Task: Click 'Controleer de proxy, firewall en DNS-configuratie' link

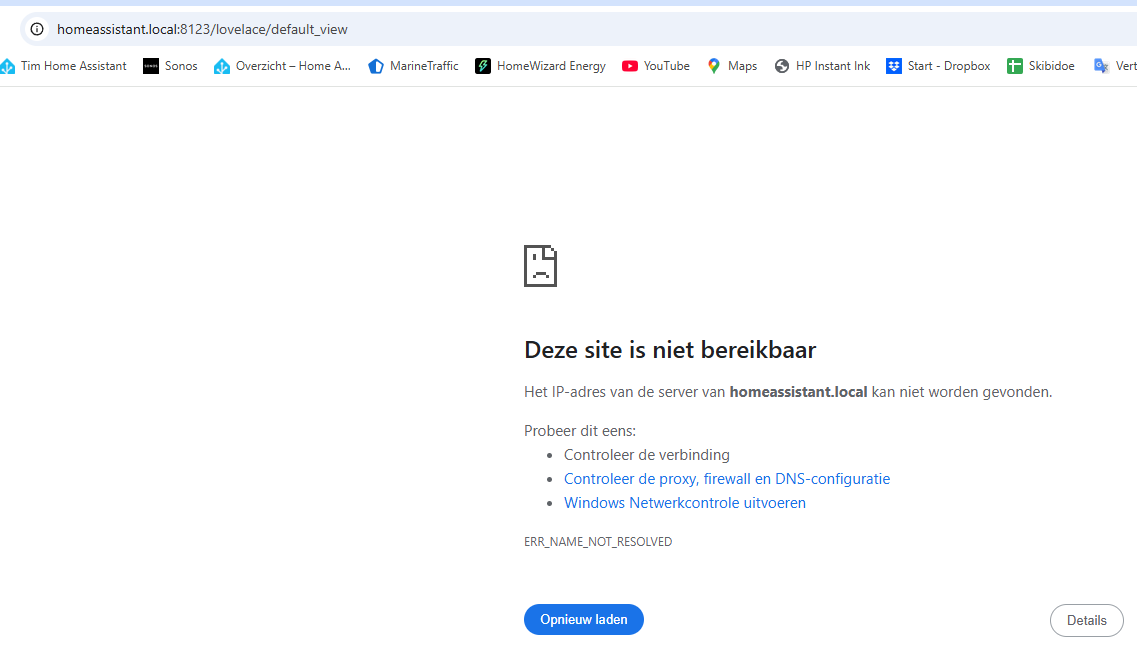Action: (x=727, y=479)
